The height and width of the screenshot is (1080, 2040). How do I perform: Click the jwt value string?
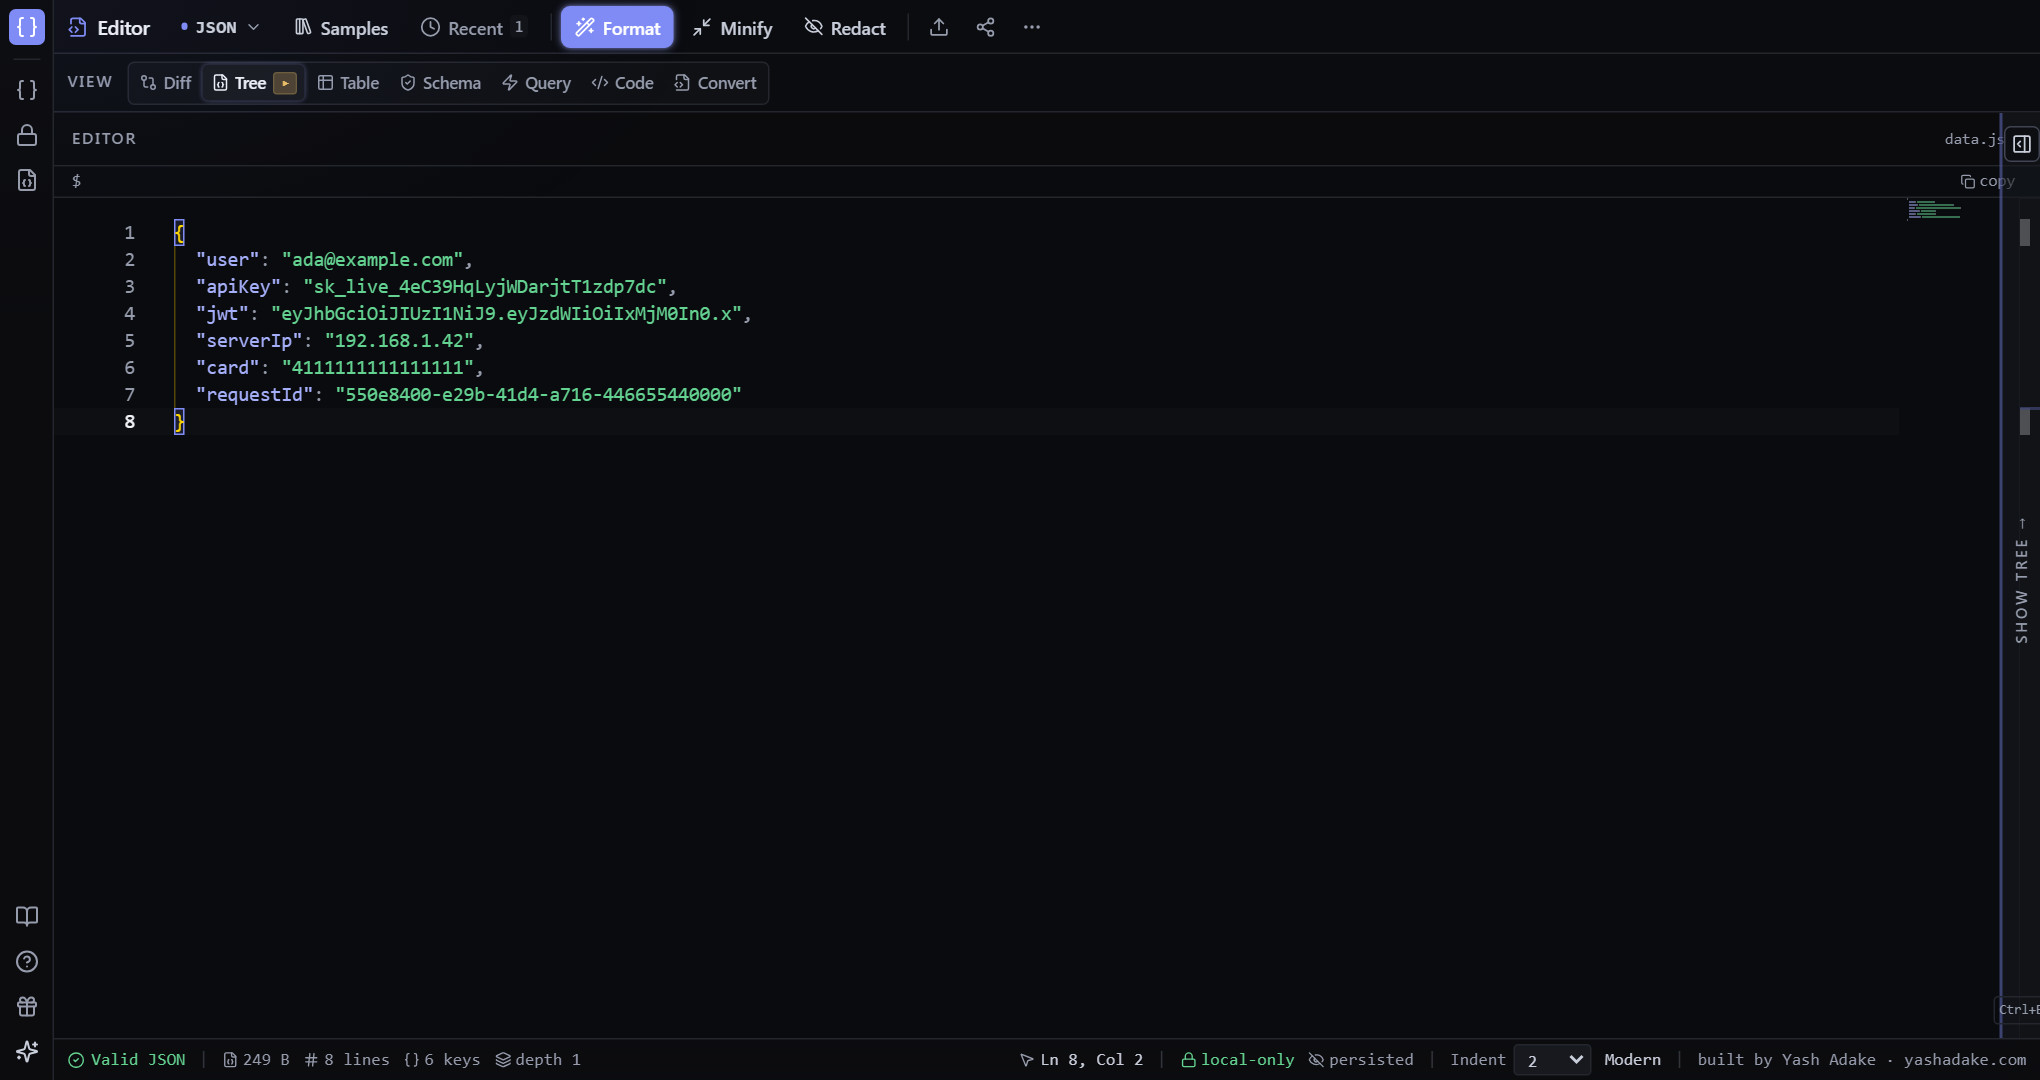[506, 314]
